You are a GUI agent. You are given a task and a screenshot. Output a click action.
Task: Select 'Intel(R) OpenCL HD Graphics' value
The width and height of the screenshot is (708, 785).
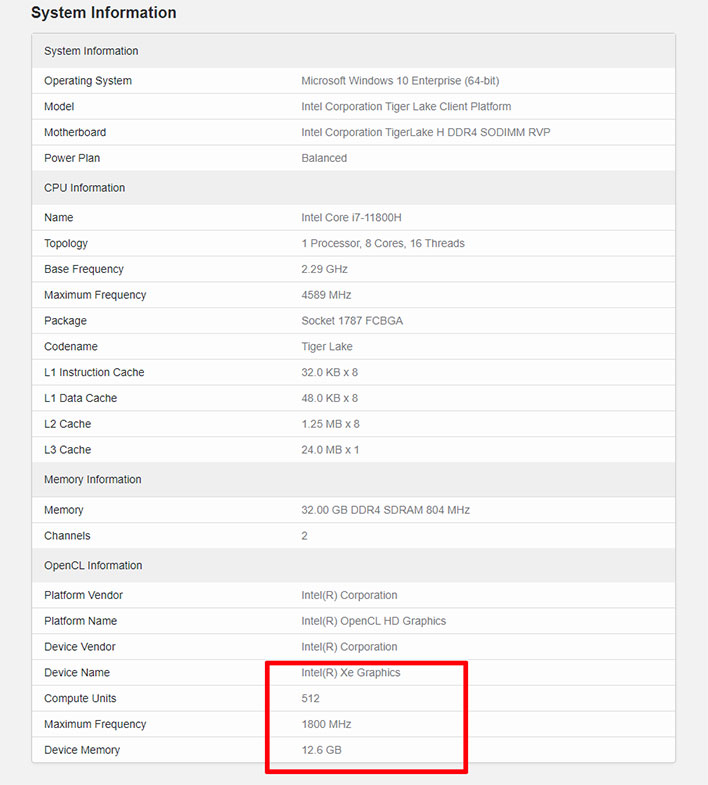(x=374, y=621)
